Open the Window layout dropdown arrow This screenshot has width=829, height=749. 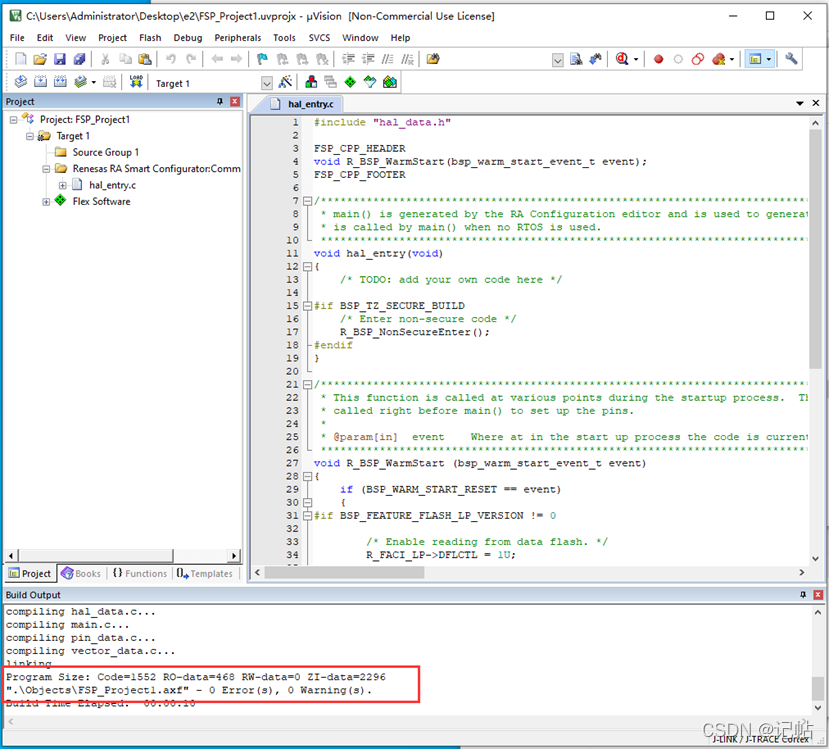pyautogui.click(x=768, y=59)
